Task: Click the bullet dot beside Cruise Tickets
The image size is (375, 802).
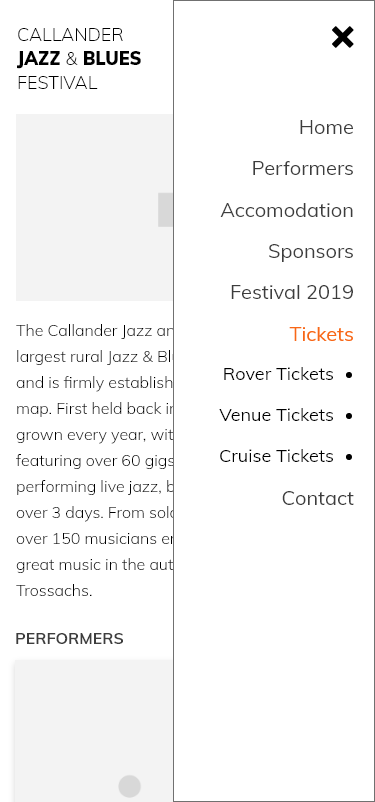Action: click(x=349, y=457)
